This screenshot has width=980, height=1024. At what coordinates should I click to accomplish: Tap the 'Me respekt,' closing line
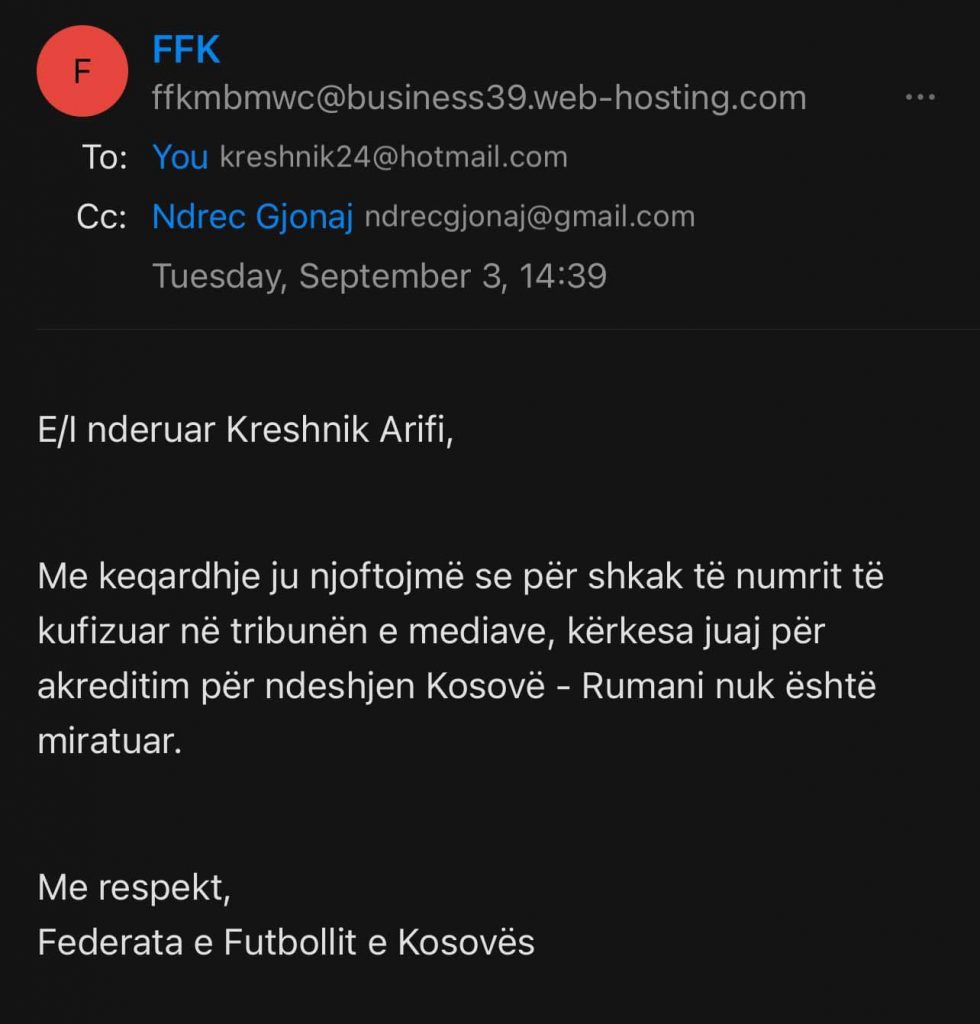coord(134,888)
